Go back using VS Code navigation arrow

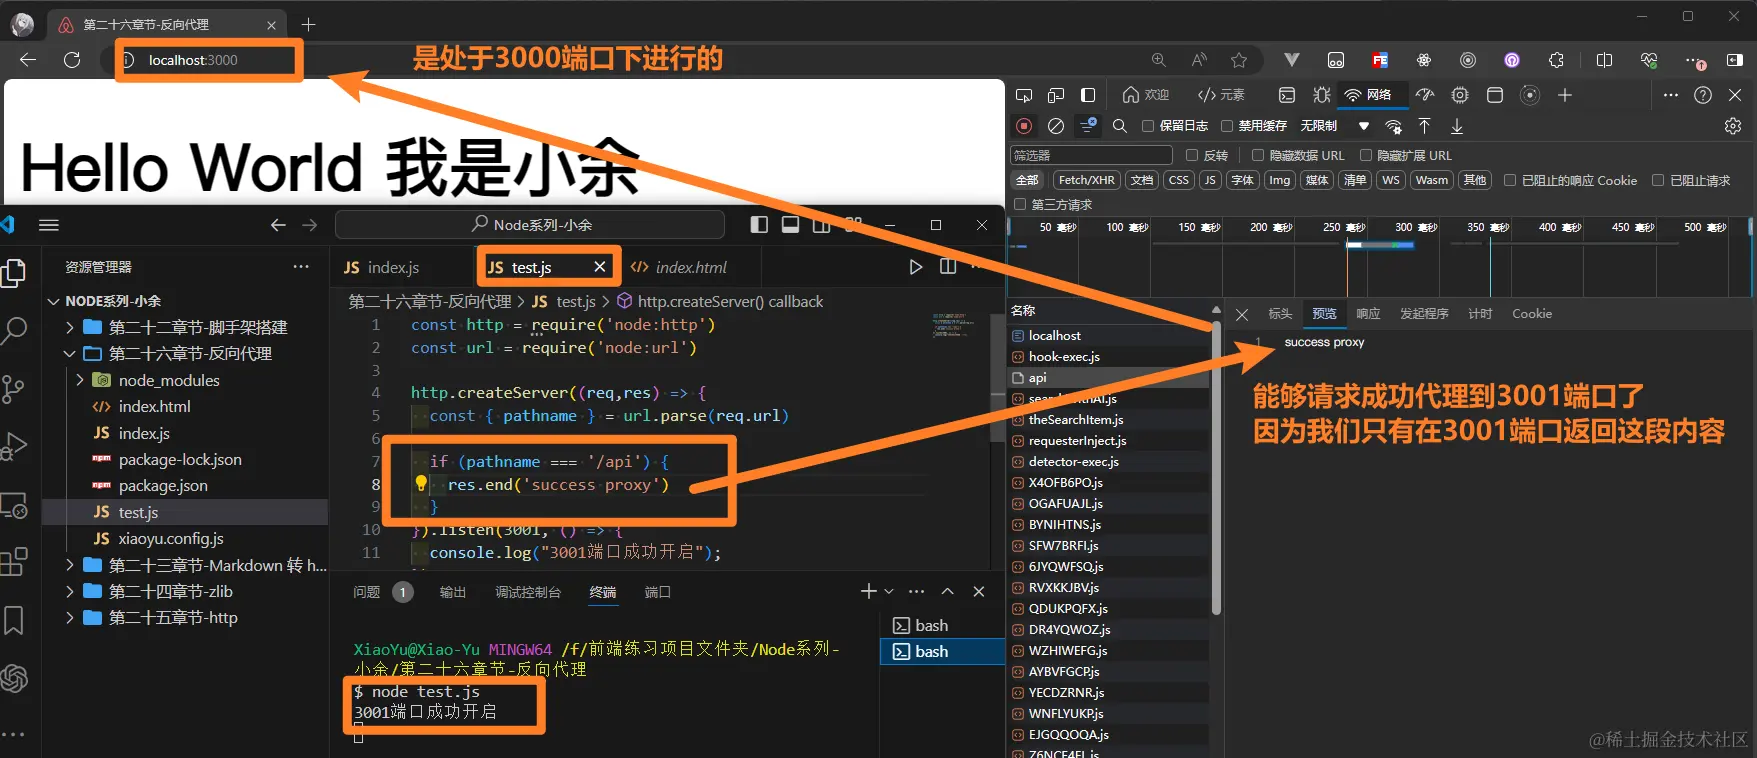[278, 225]
